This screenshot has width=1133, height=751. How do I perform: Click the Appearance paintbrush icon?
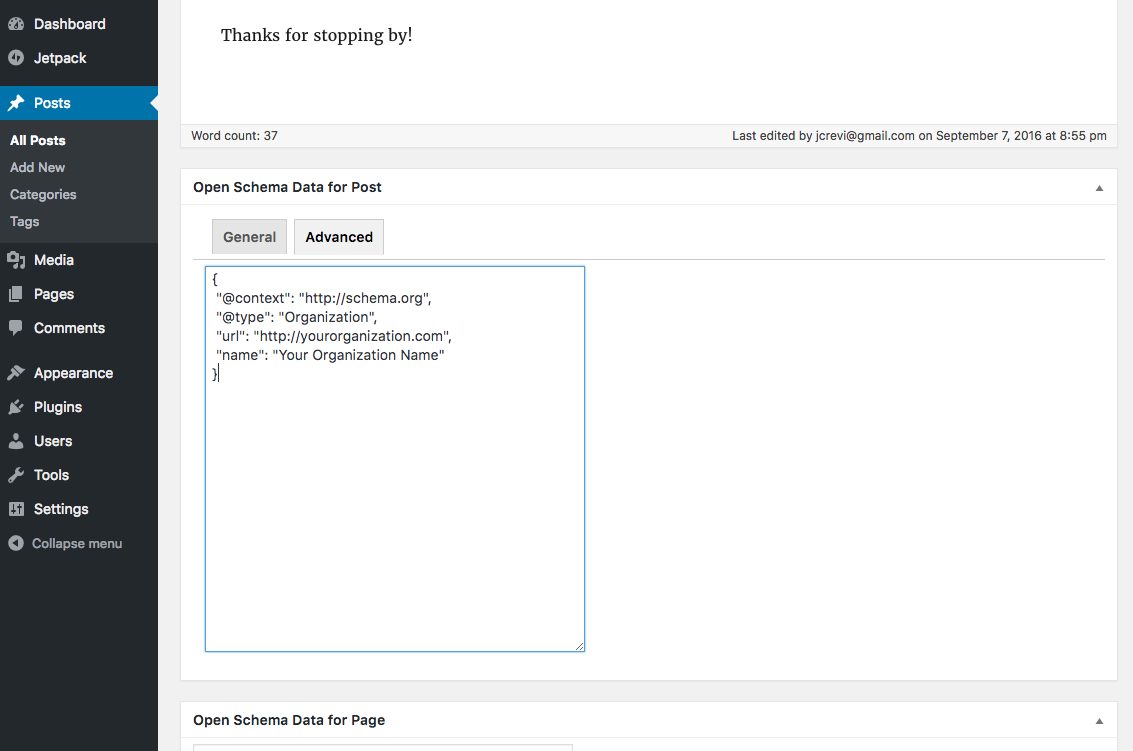16,373
